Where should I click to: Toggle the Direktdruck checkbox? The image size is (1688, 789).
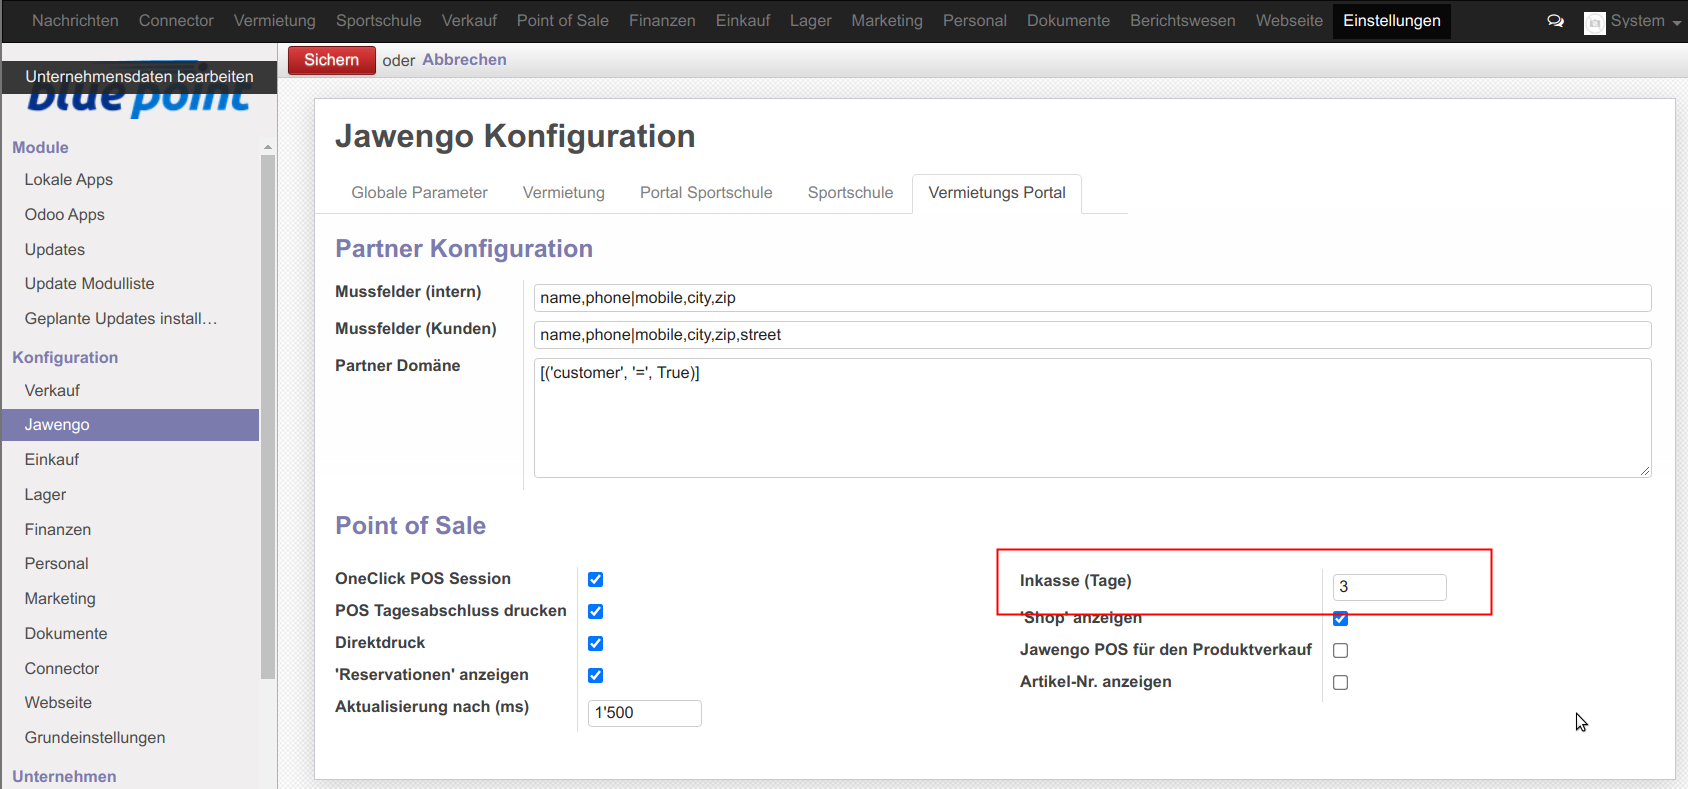(x=595, y=644)
